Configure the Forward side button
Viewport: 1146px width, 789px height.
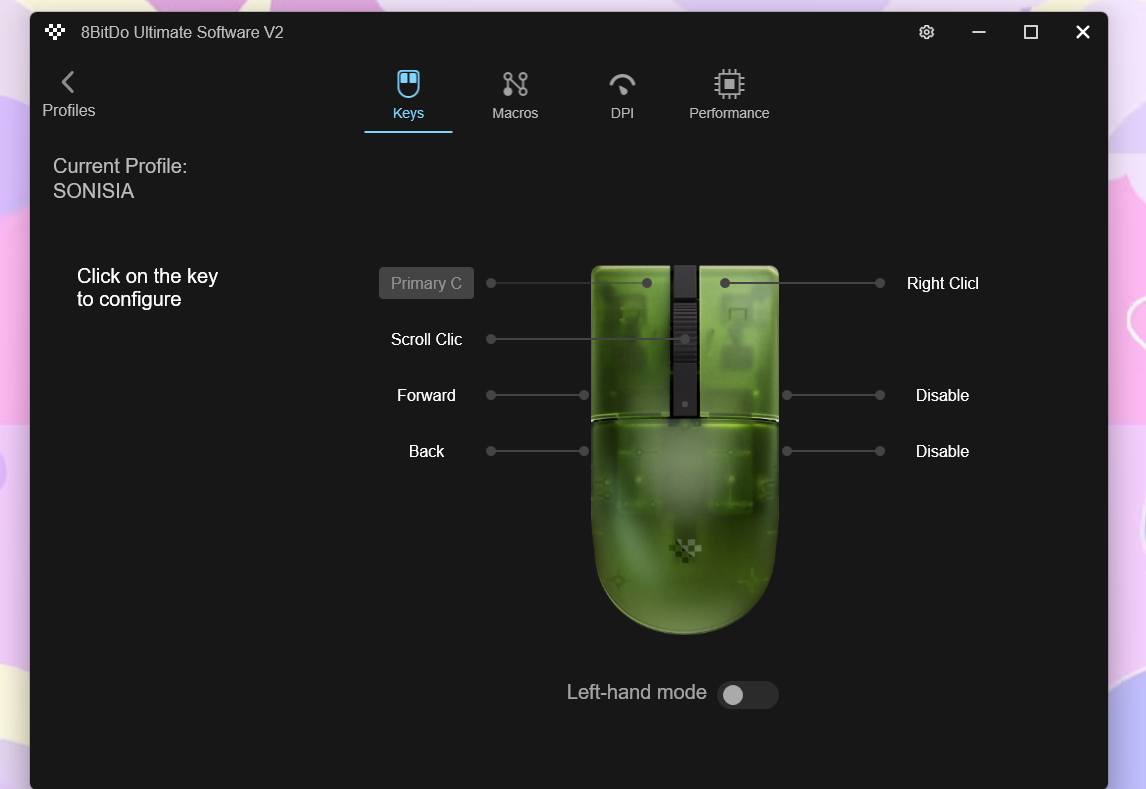click(x=426, y=395)
